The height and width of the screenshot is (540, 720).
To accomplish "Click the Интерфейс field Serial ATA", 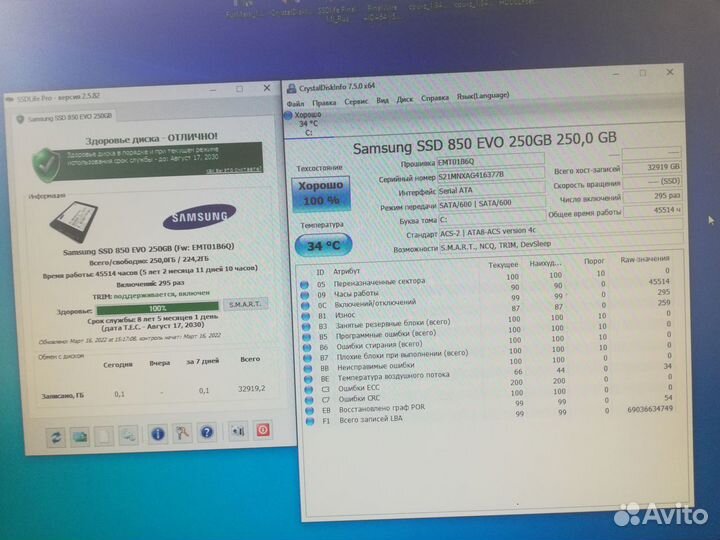I will [x=491, y=189].
